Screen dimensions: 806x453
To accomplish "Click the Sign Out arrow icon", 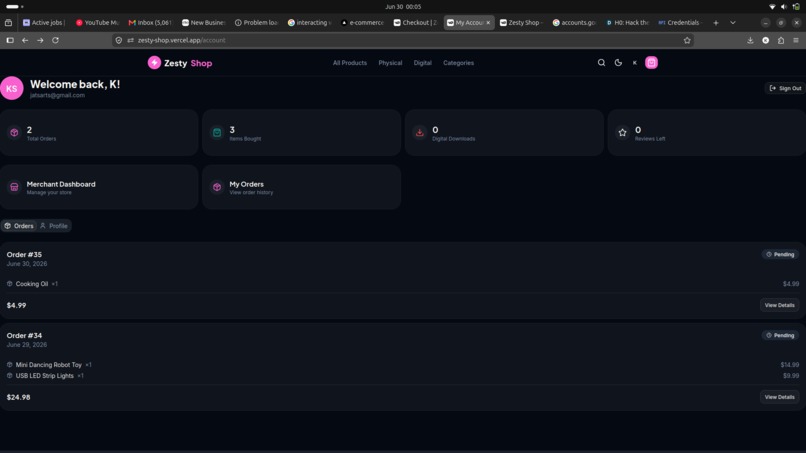I will coord(772,88).
